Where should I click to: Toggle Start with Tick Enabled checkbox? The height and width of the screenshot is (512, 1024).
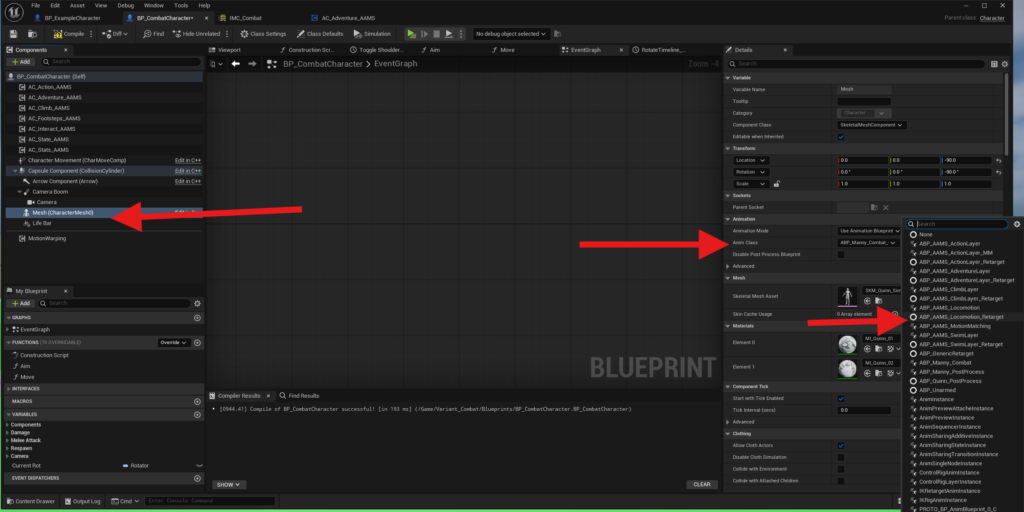click(x=840, y=398)
